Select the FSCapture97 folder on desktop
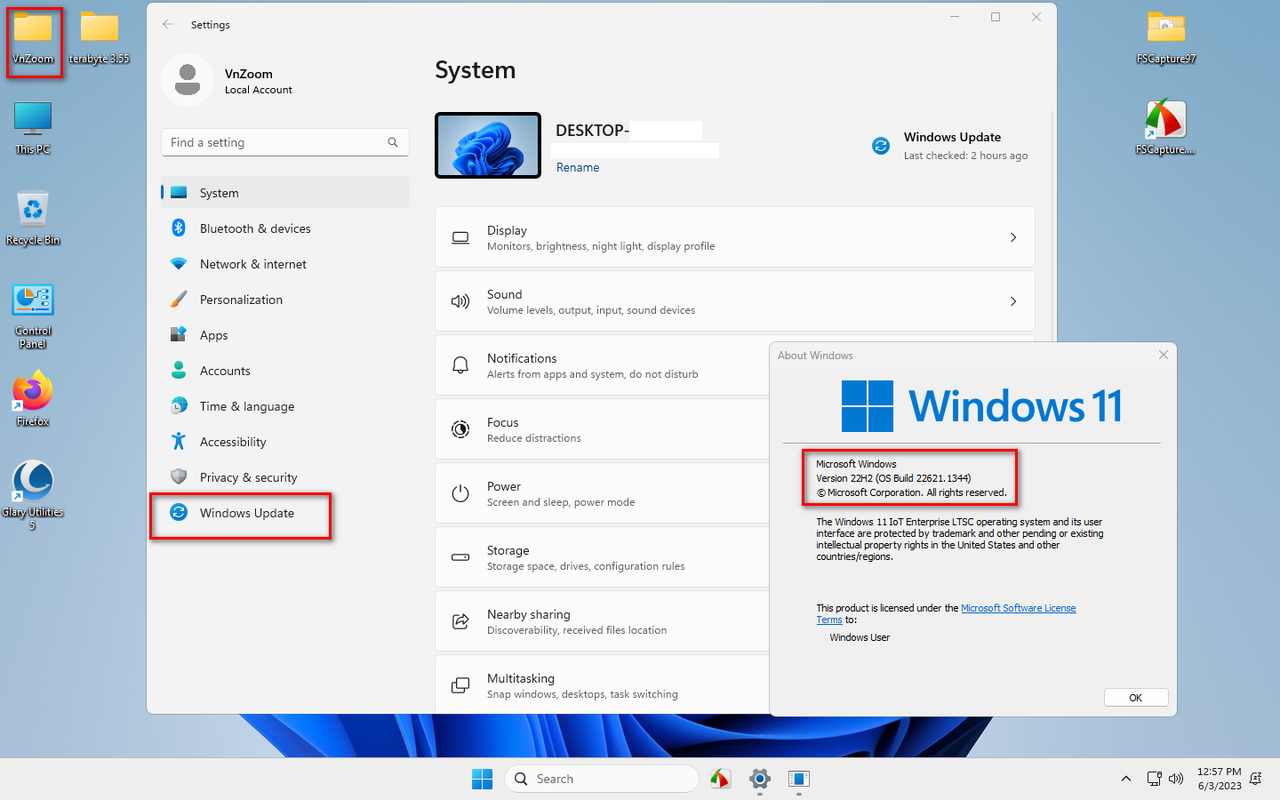The height and width of the screenshot is (800, 1280). pos(1166,38)
